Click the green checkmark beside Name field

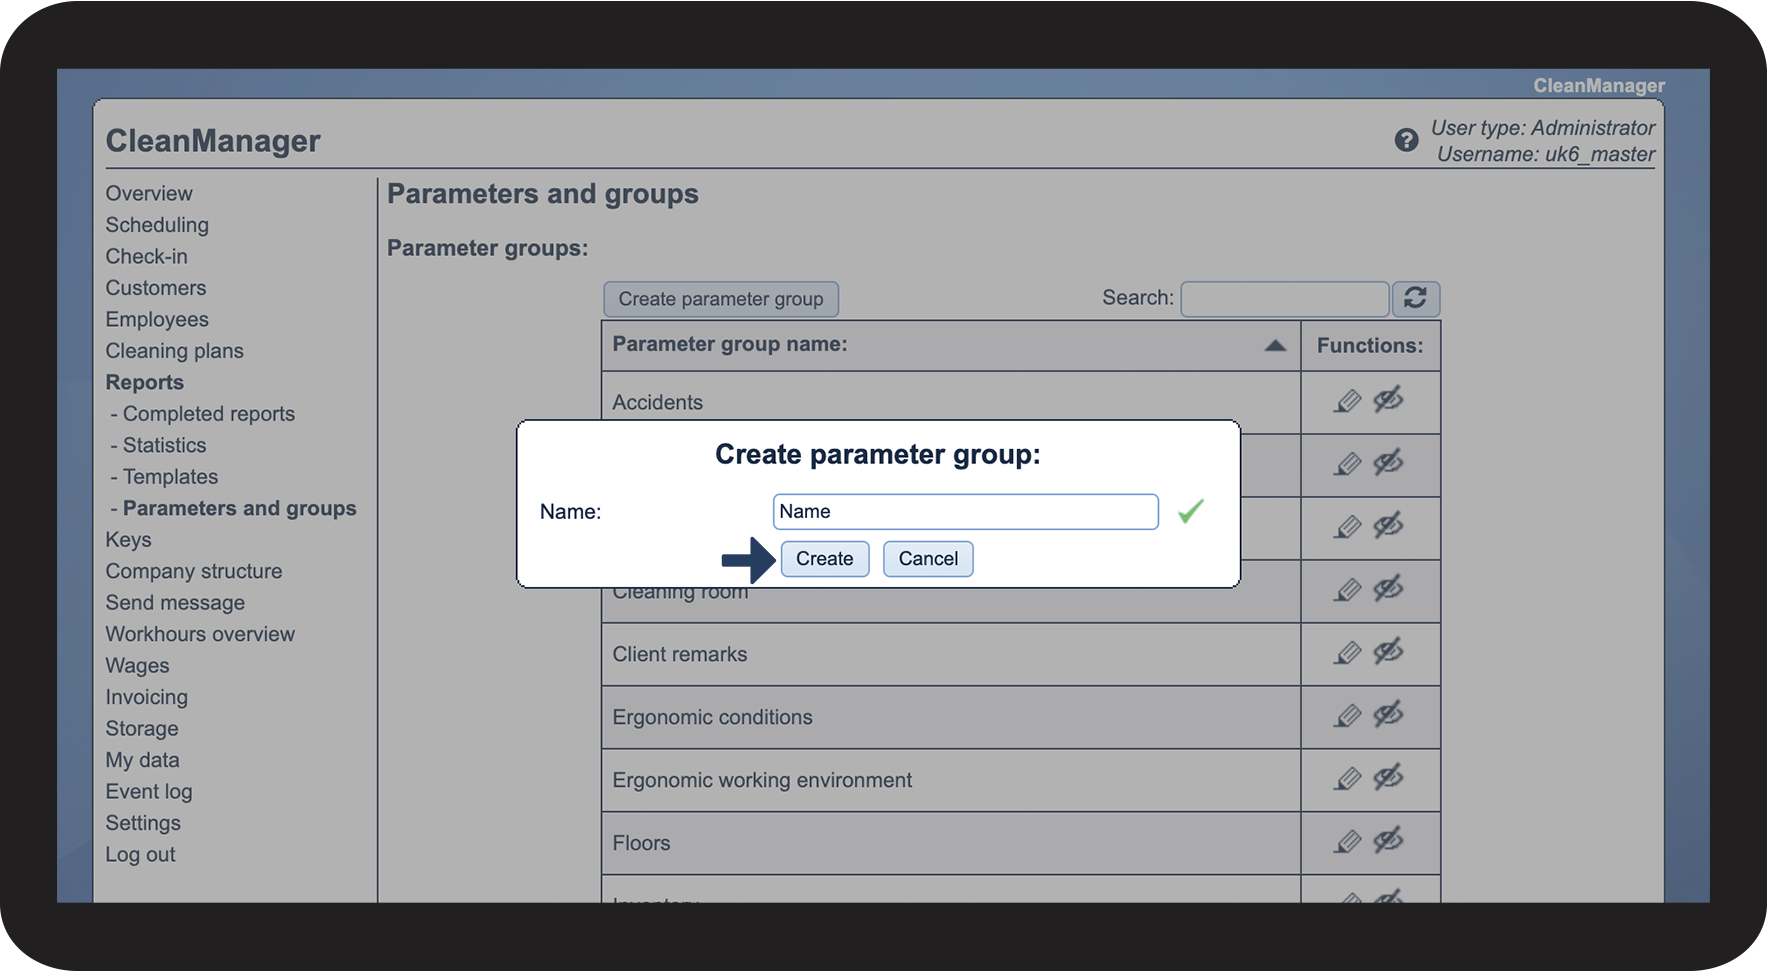point(1190,511)
